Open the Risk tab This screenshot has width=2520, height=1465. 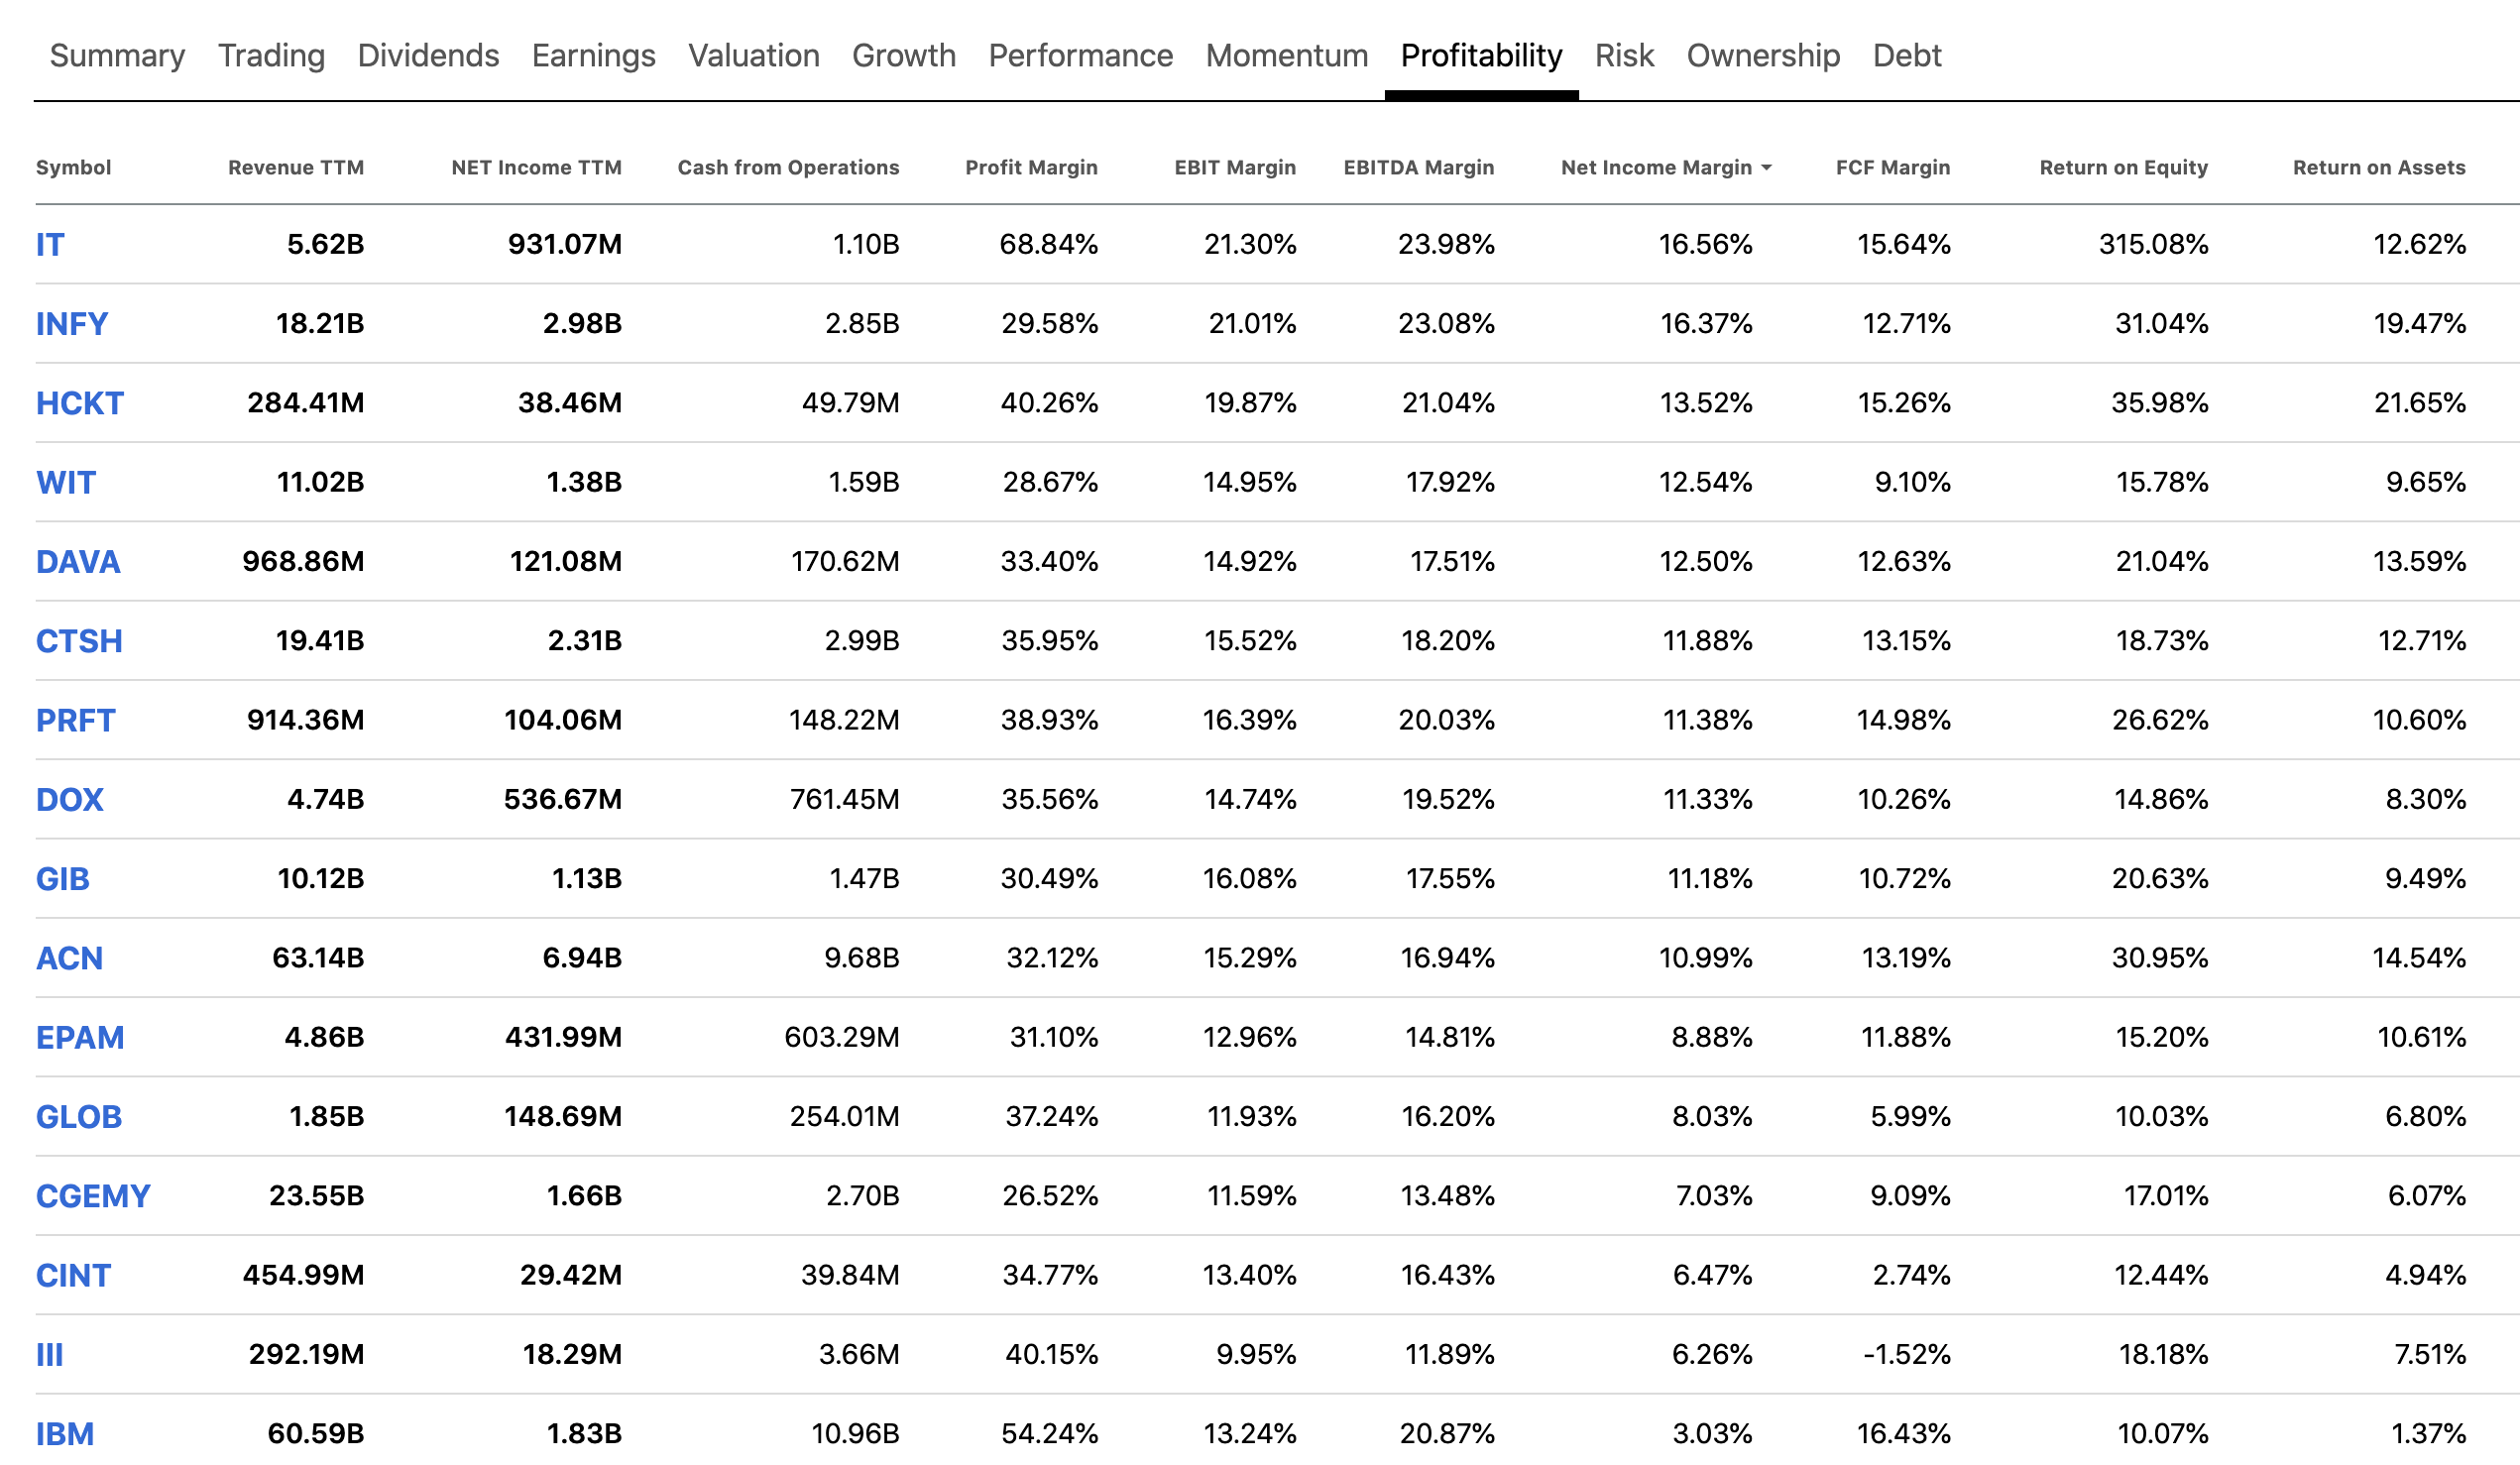1624,55
